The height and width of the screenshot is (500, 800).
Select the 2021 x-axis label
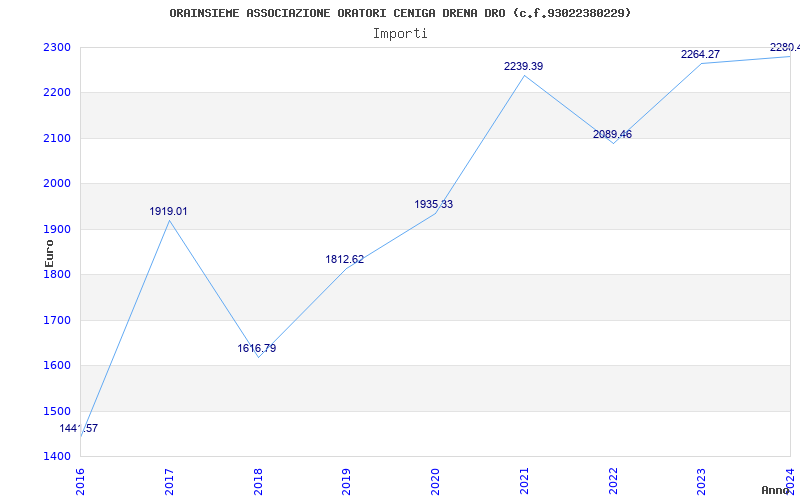click(x=524, y=481)
